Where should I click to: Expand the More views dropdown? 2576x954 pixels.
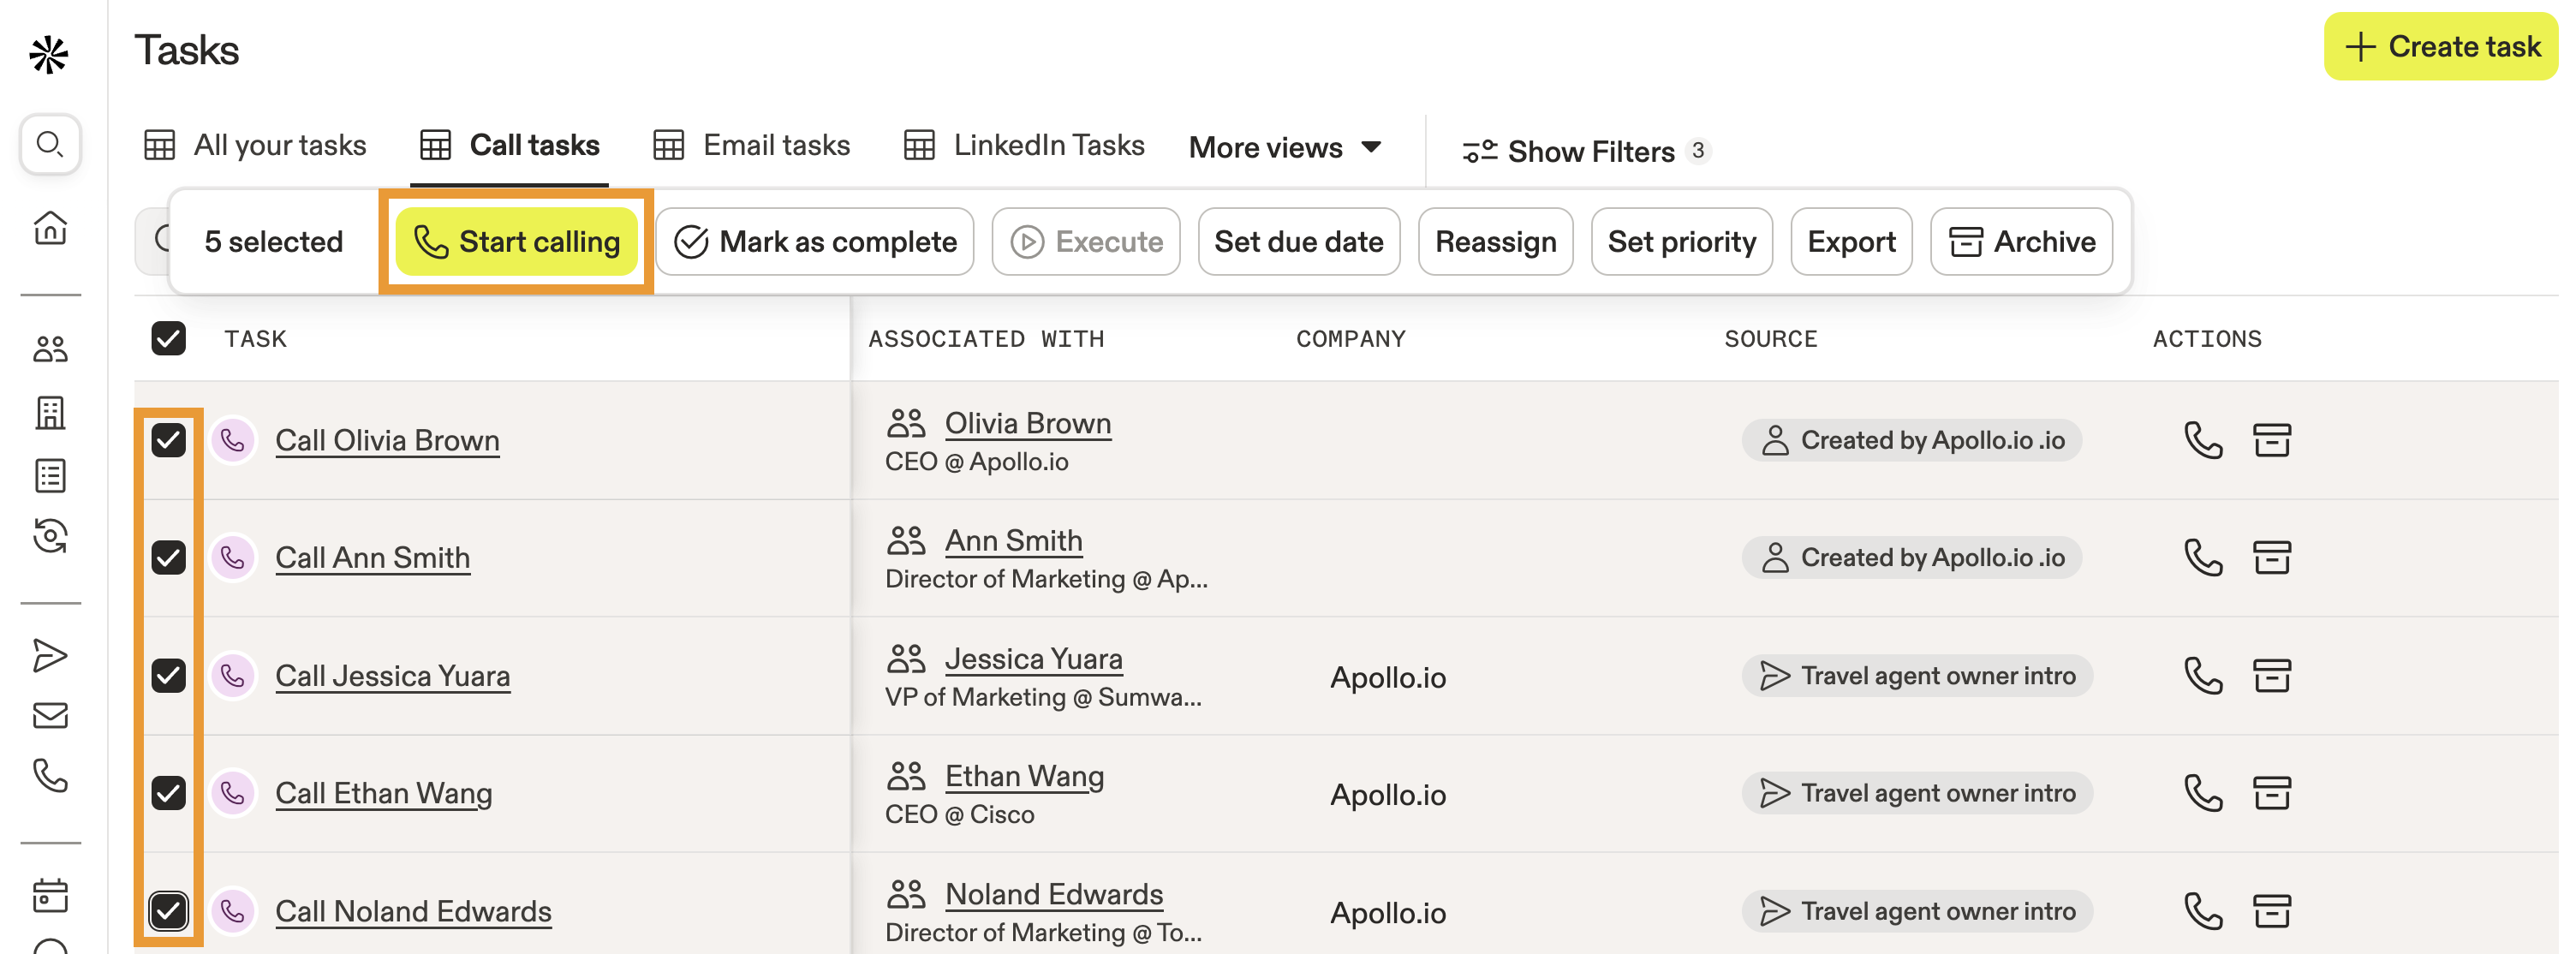tap(1285, 148)
